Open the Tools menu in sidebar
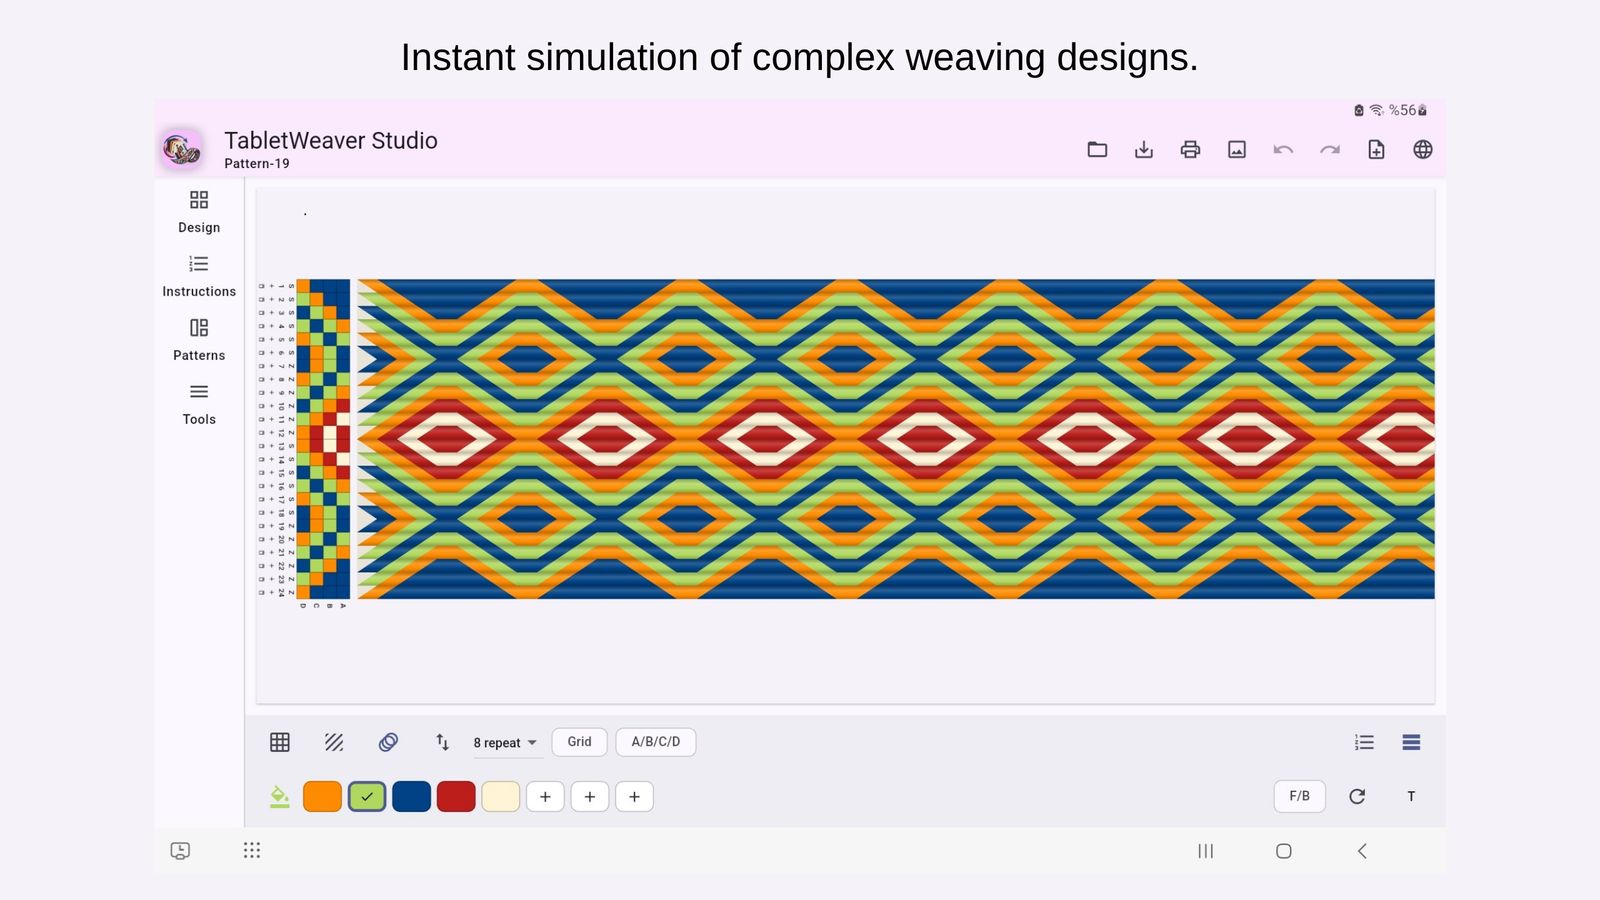 pyautogui.click(x=199, y=404)
